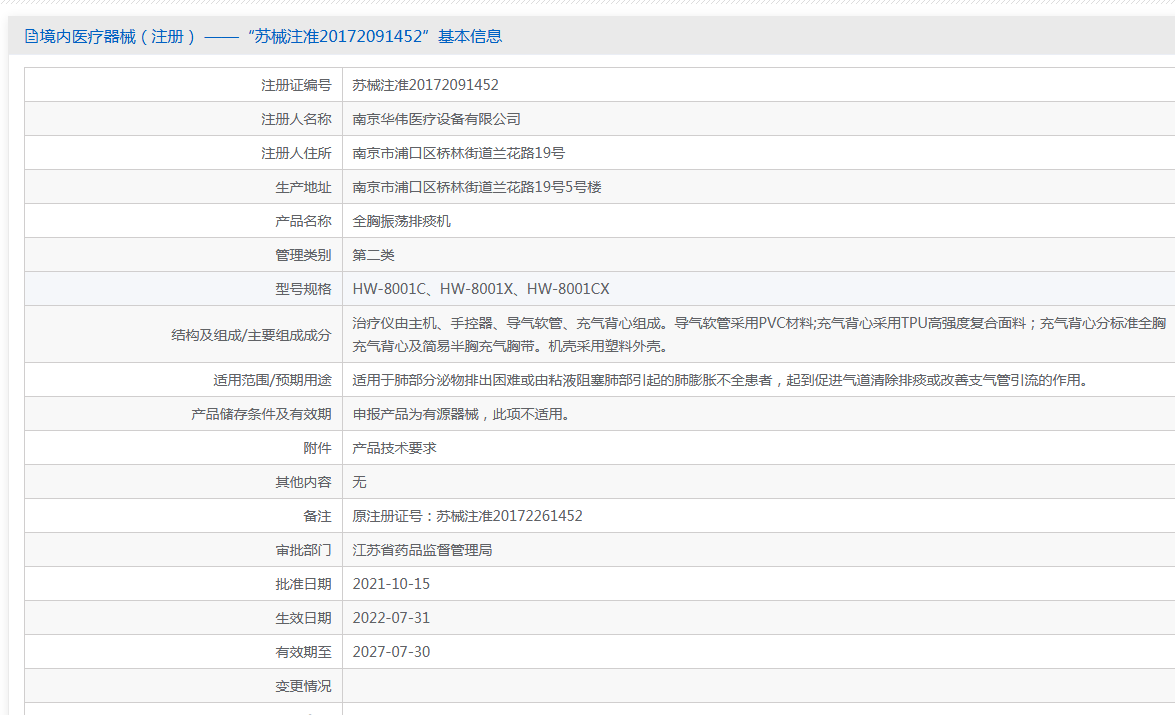The height and width of the screenshot is (715, 1175).
Task: Click the 变更情况 label
Action: [303, 686]
